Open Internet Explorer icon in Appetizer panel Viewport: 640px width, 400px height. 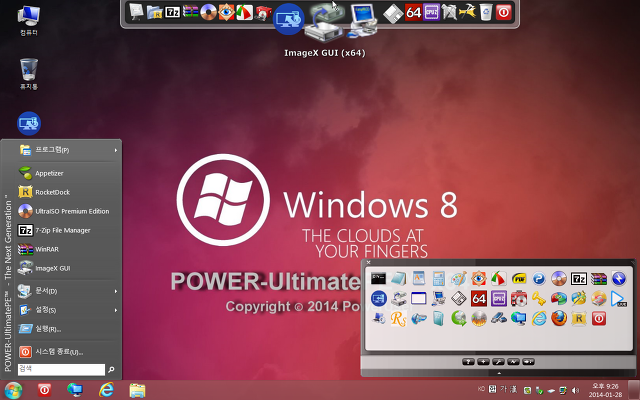click(x=539, y=318)
